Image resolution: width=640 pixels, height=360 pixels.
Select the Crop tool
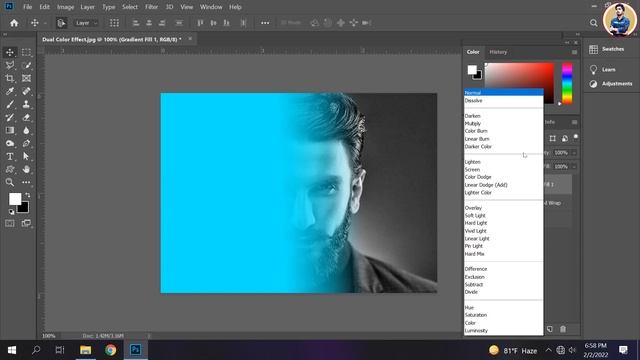click(10, 78)
